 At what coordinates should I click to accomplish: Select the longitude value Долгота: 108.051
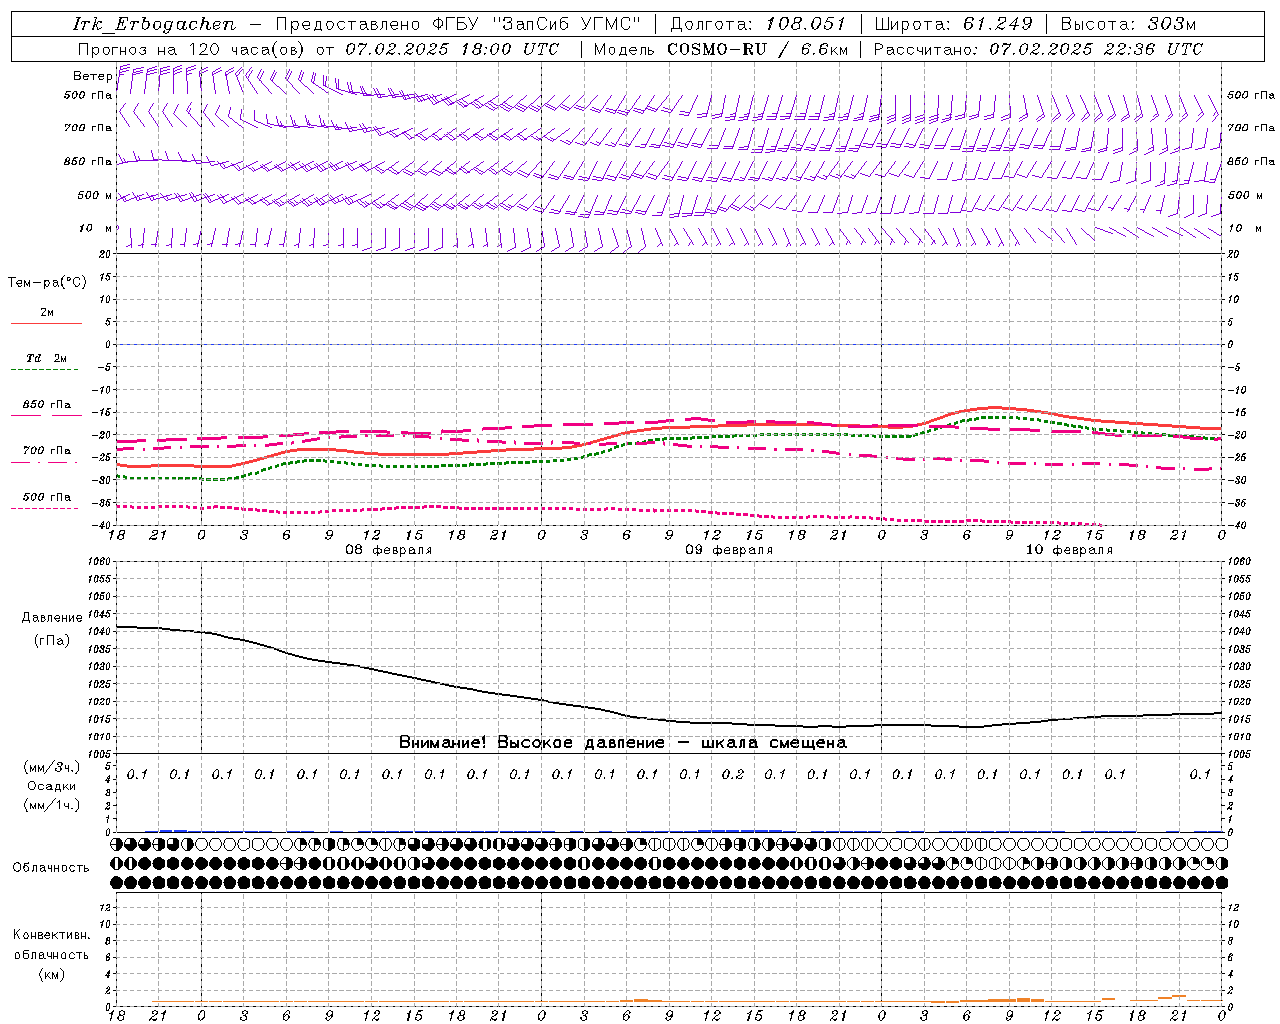(x=758, y=24)
